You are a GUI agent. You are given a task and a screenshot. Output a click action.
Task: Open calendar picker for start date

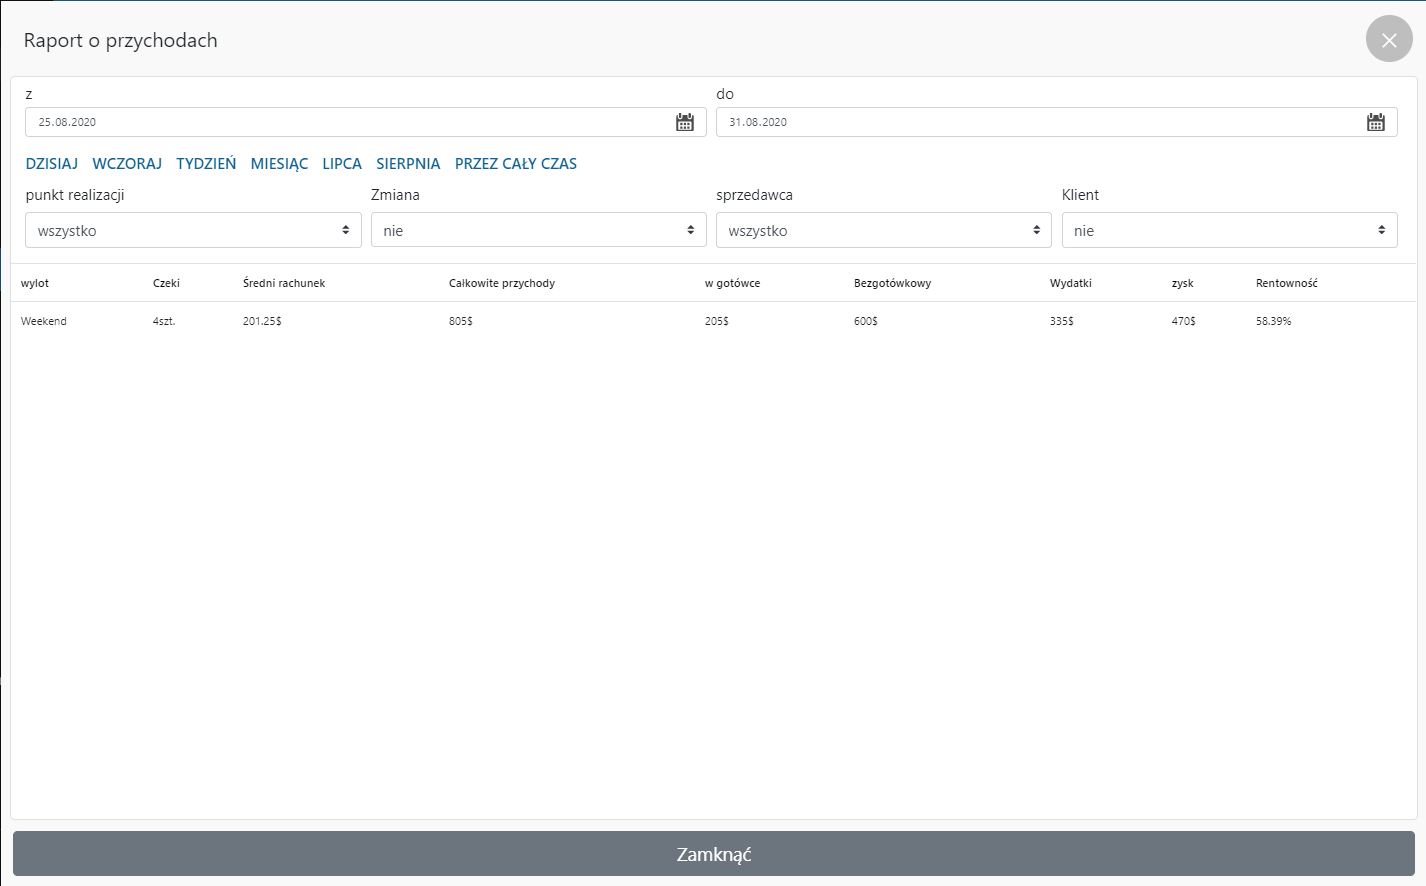tap(685, 122)
